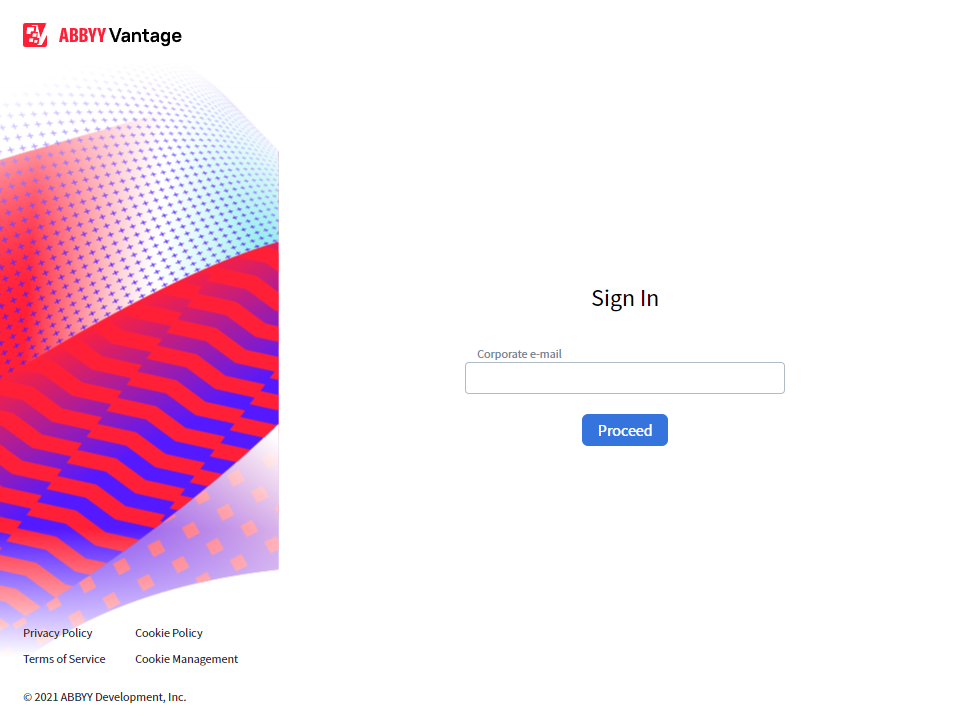The image size is (969, 728).
Task: Click the copyright symbol in the footer
Action: pyautogui.click(x=27, y=697)
